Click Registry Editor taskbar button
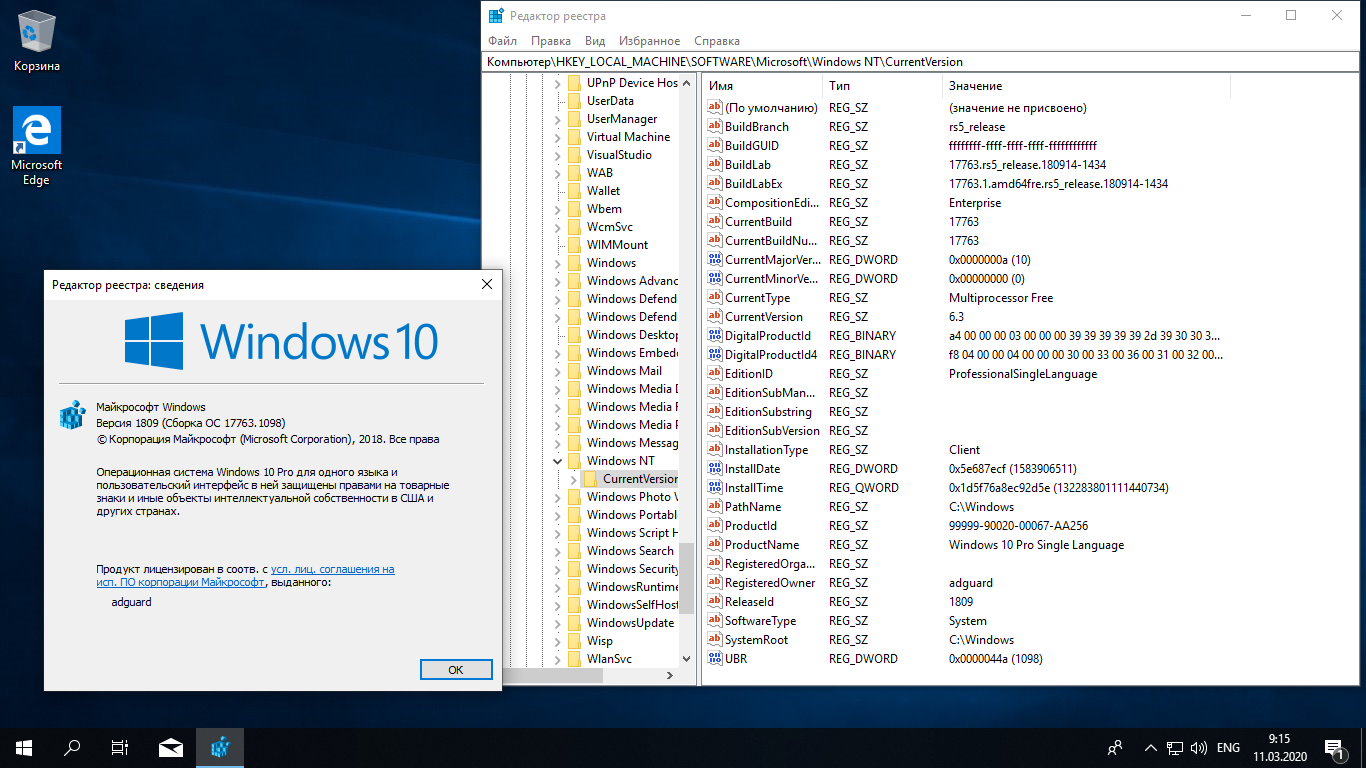 (220, 747)
